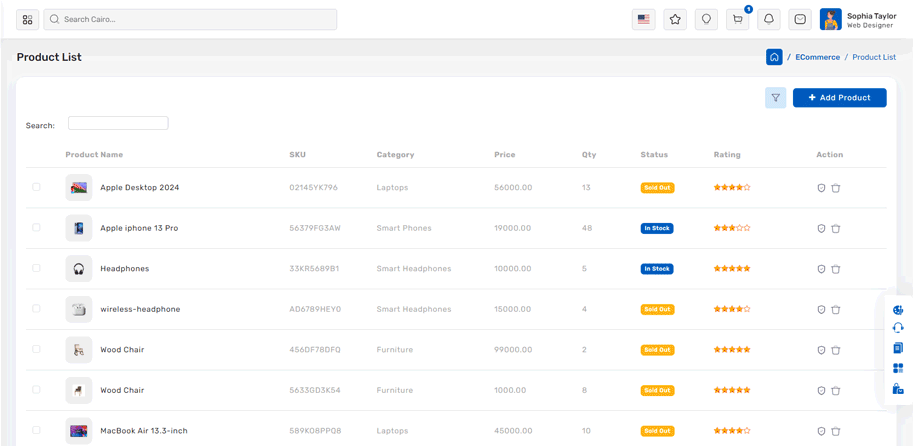Click the Add Product button

point(839,98)
